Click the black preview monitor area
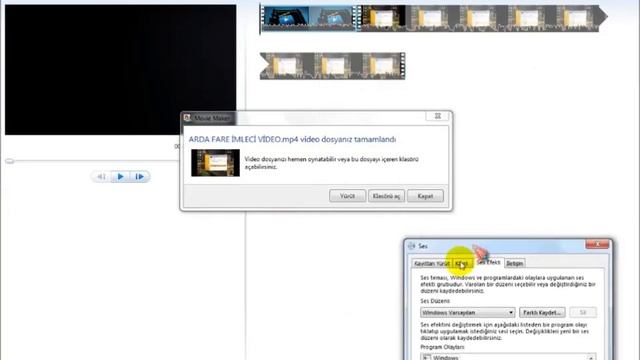This screenshot has width=640, height=360. coord(120,69)
